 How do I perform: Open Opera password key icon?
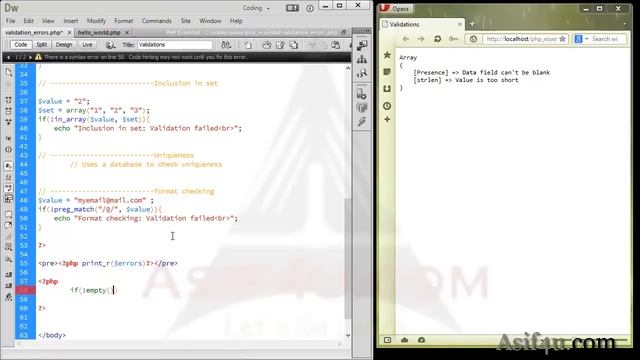pyautogui.click(x=453, y=39)
